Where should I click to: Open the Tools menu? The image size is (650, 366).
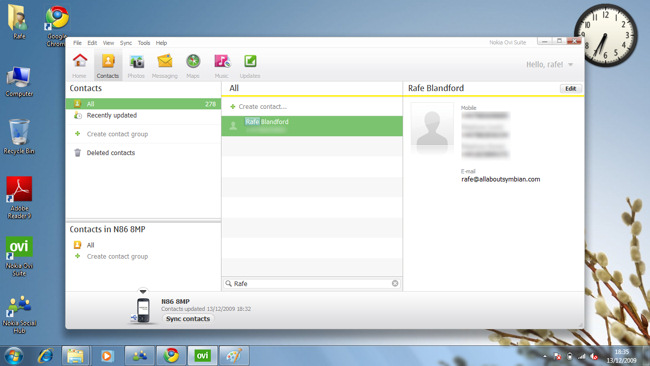144,43
